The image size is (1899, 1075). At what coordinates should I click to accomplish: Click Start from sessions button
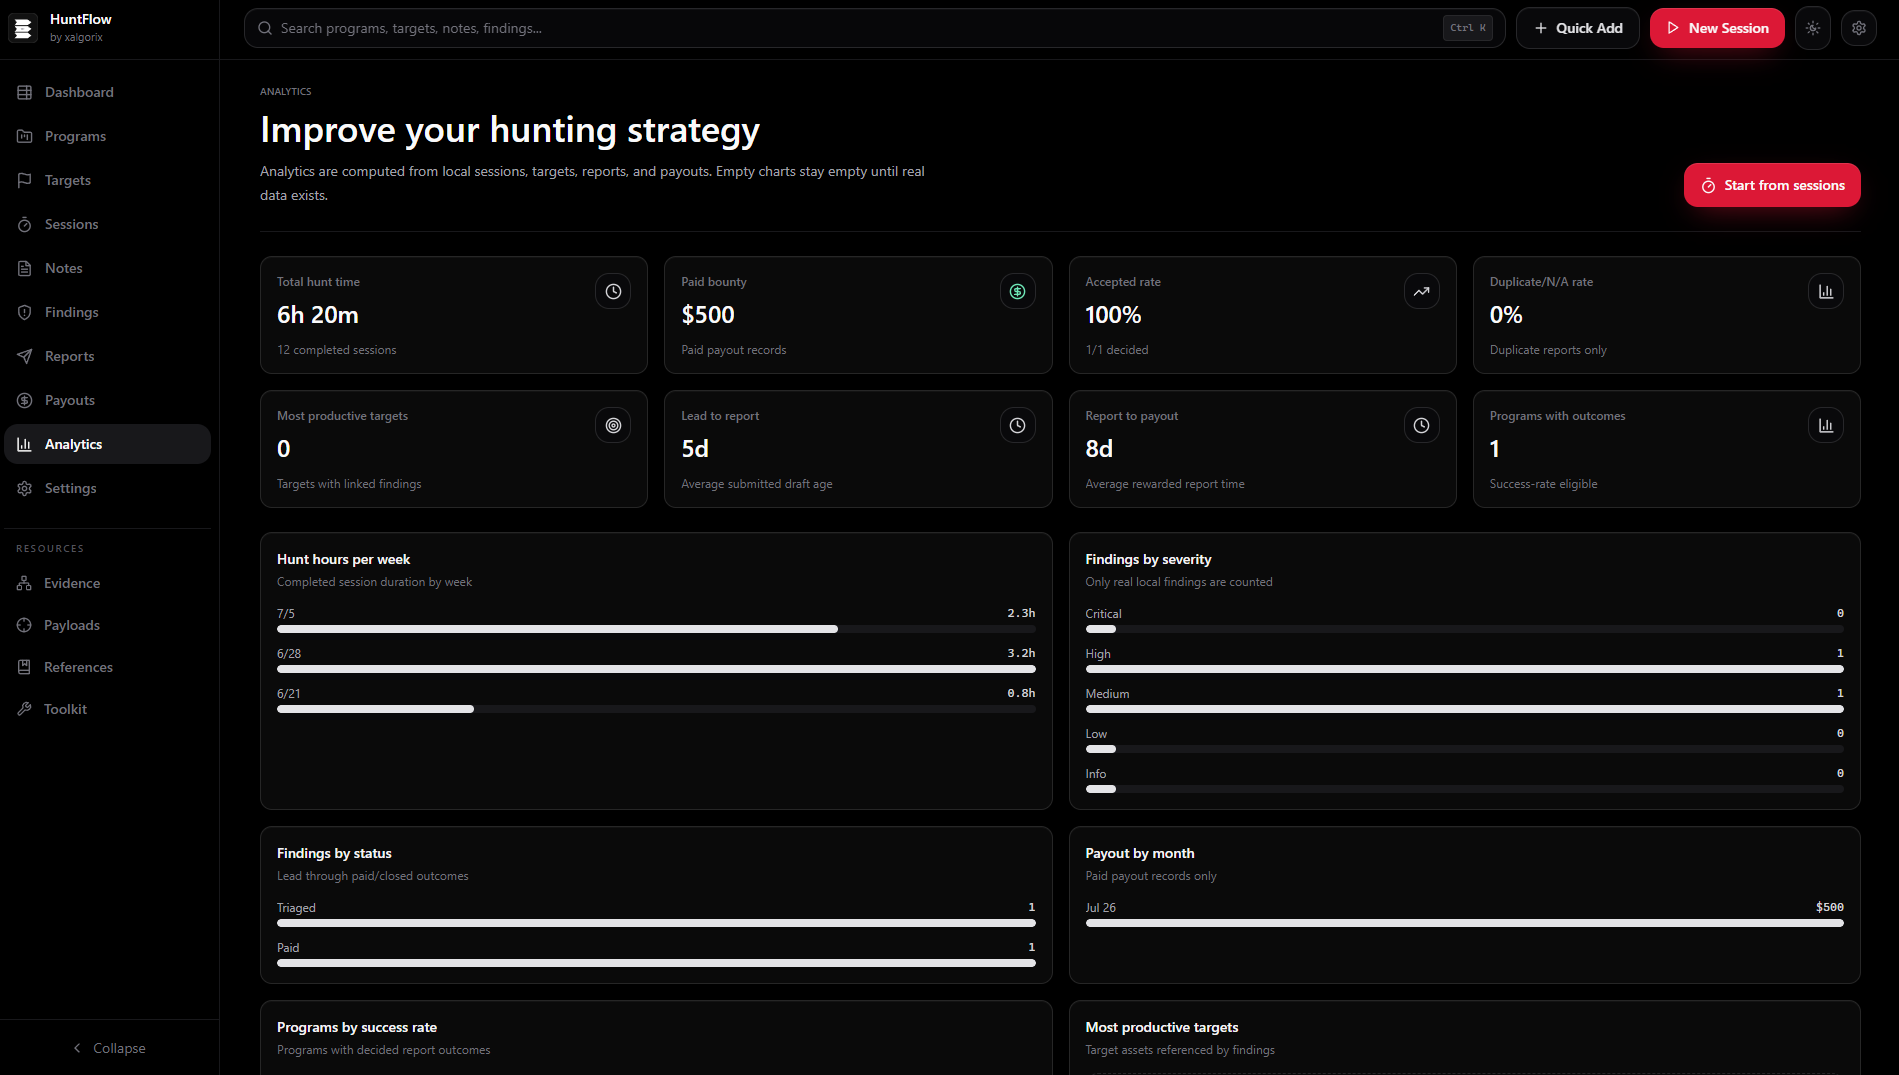coord(1772,185)
